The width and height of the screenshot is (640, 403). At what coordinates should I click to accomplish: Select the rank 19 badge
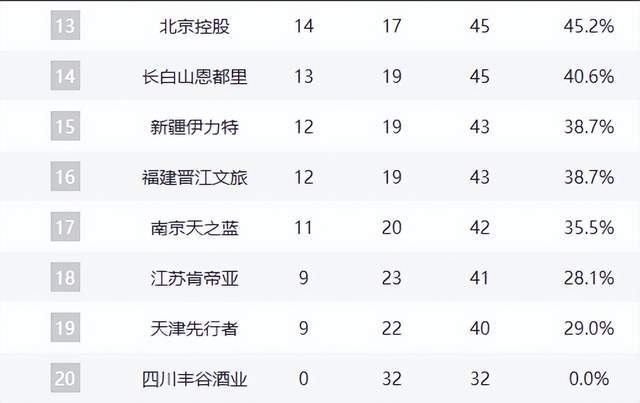pos(64,328)
